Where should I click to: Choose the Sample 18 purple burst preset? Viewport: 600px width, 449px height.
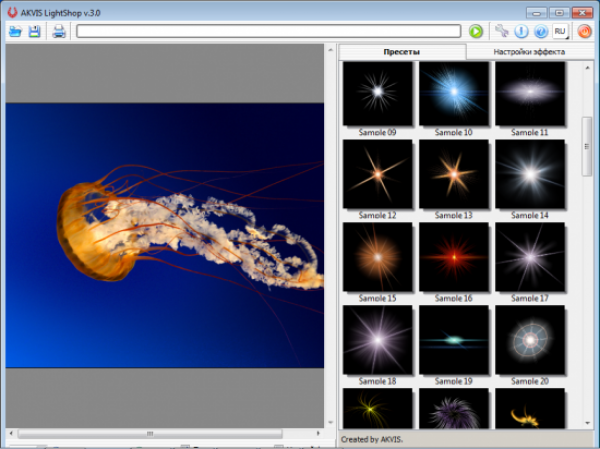pyautogui.click(x=378, y=340)
